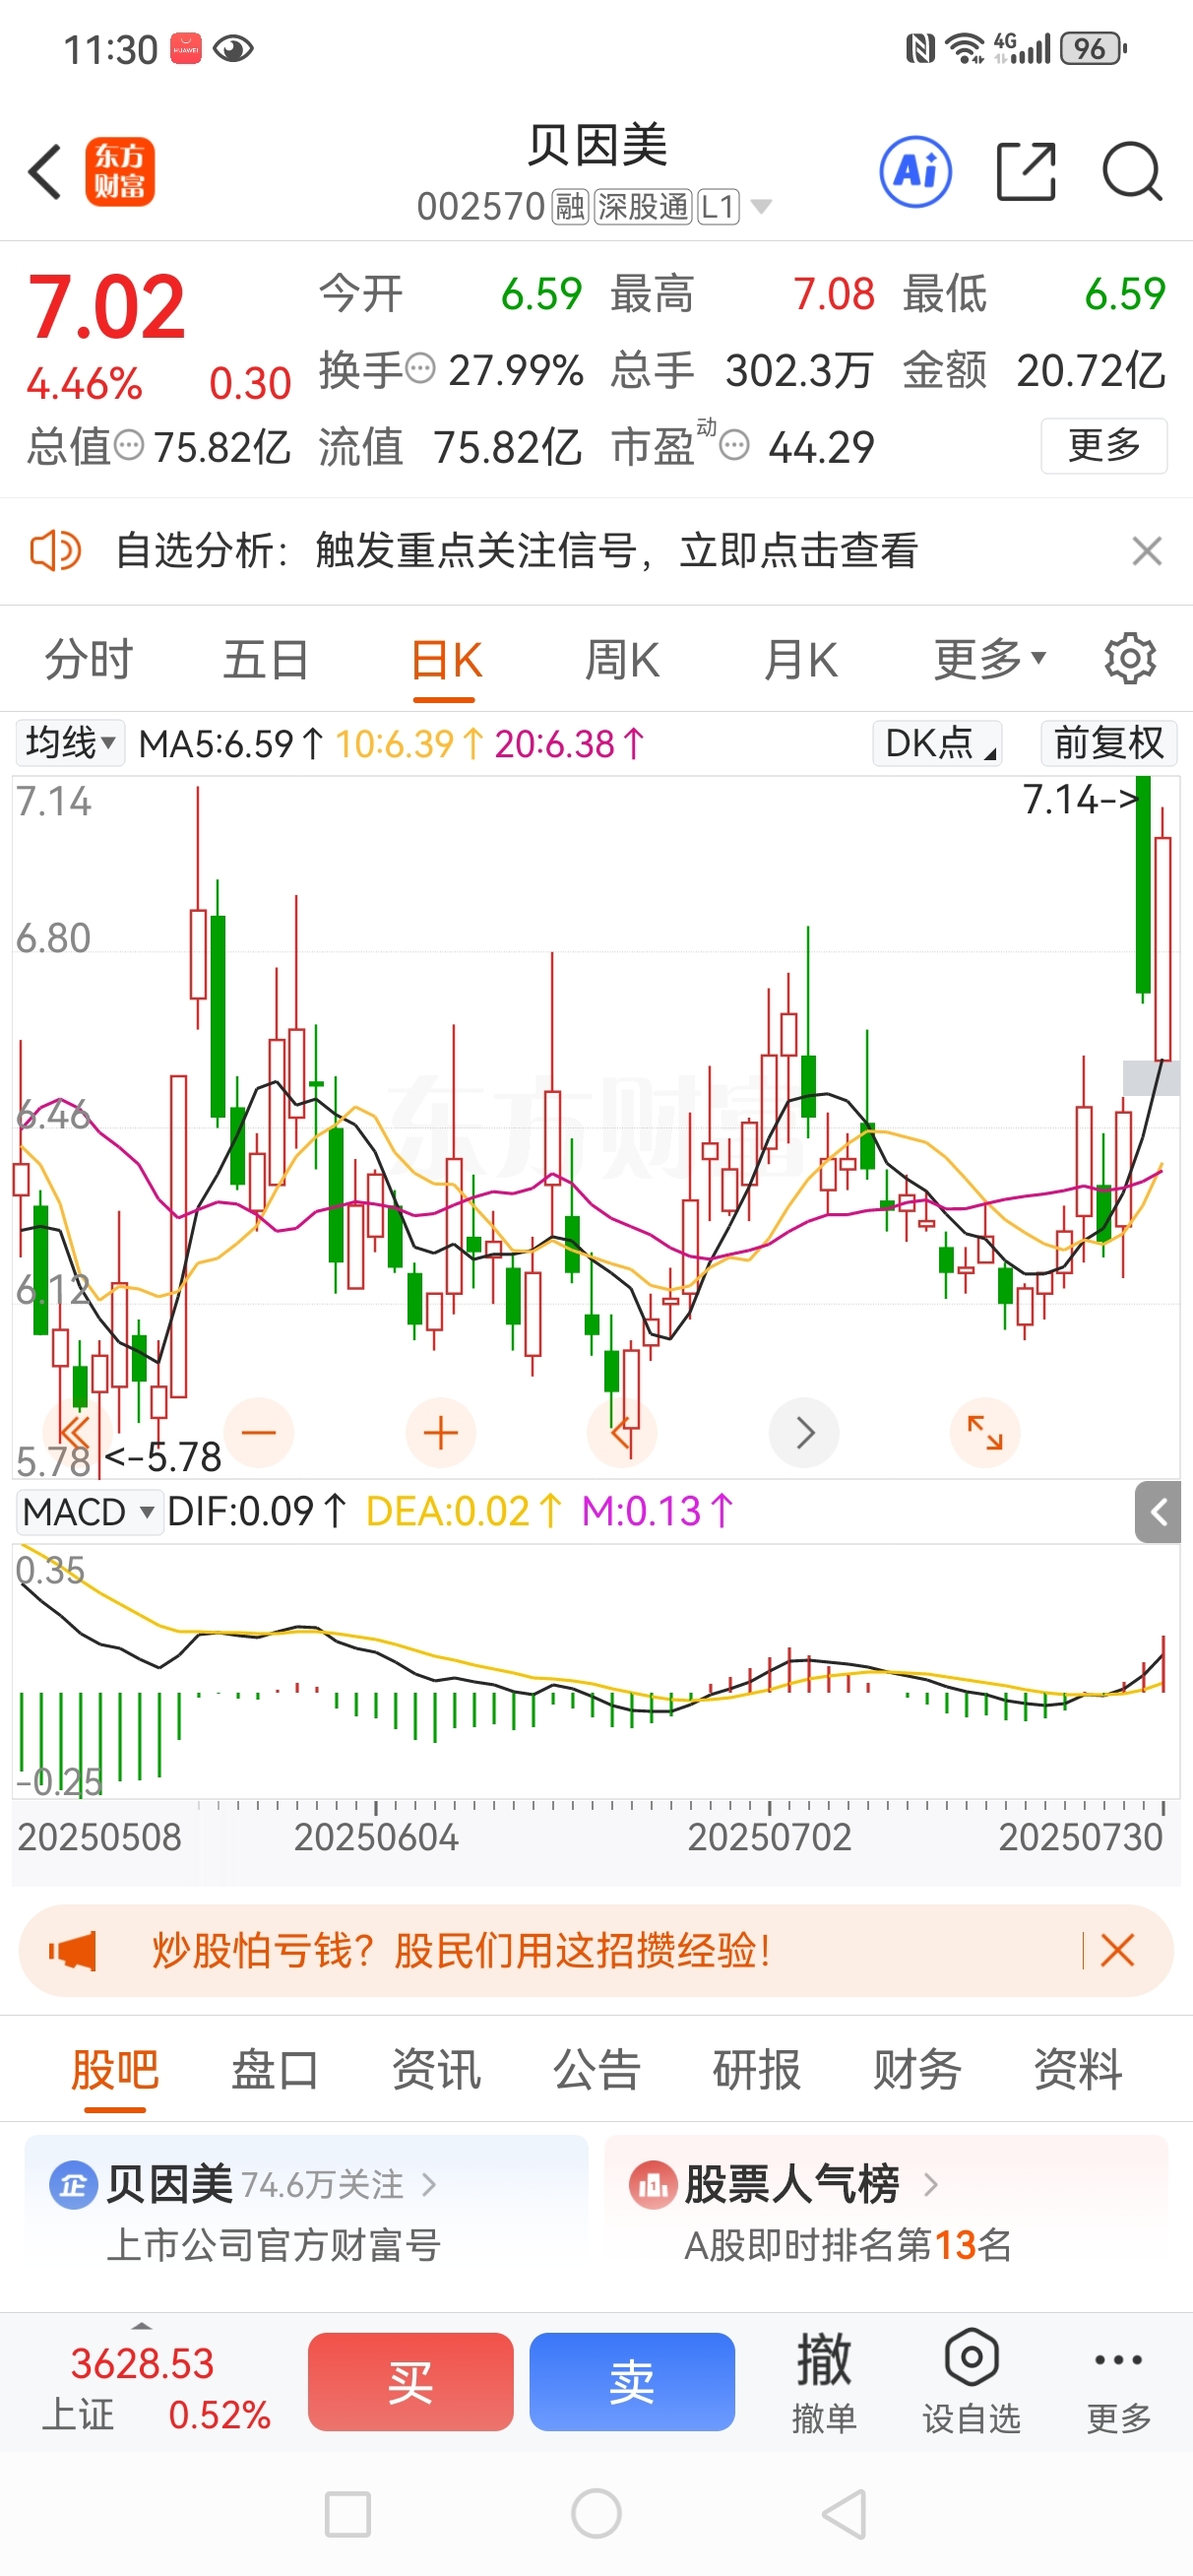The width and height of the screenshot is (1193, 2576).
Task: Tap the 撤单 cancel order icon
Action: click(x=824, y=2381)
